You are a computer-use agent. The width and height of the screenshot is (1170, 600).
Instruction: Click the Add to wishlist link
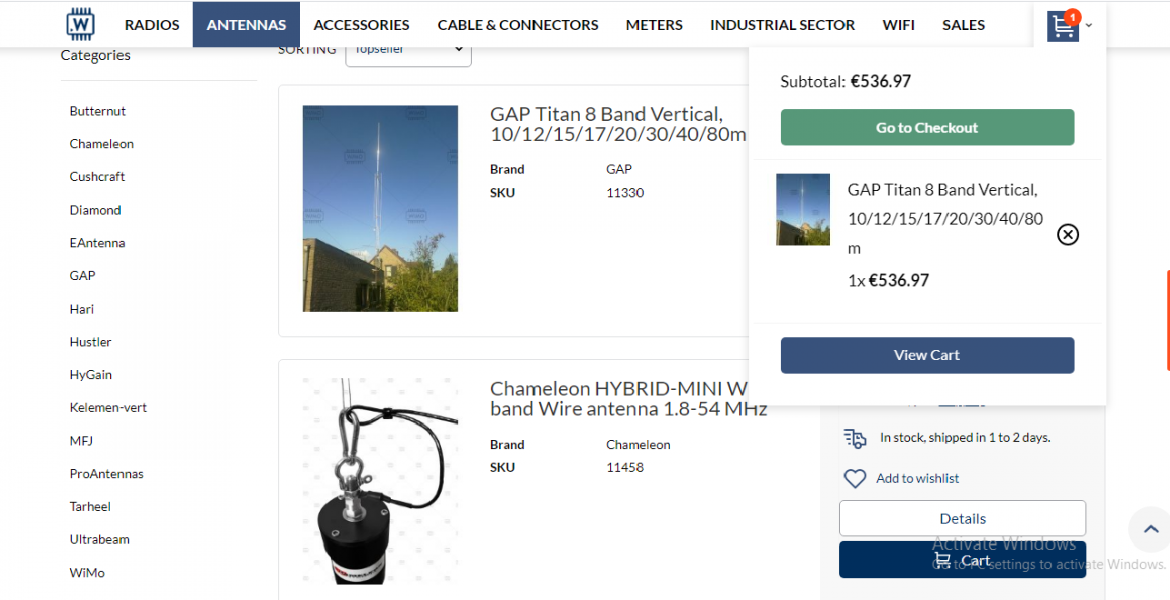pyautogui.click(x=917, y=479)
